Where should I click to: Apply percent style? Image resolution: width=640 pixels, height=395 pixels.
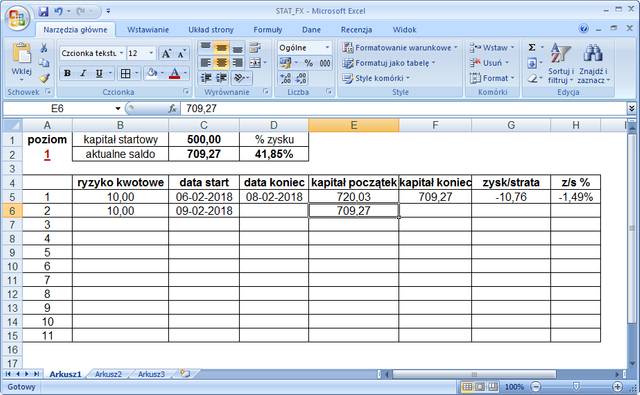[309, 63]
